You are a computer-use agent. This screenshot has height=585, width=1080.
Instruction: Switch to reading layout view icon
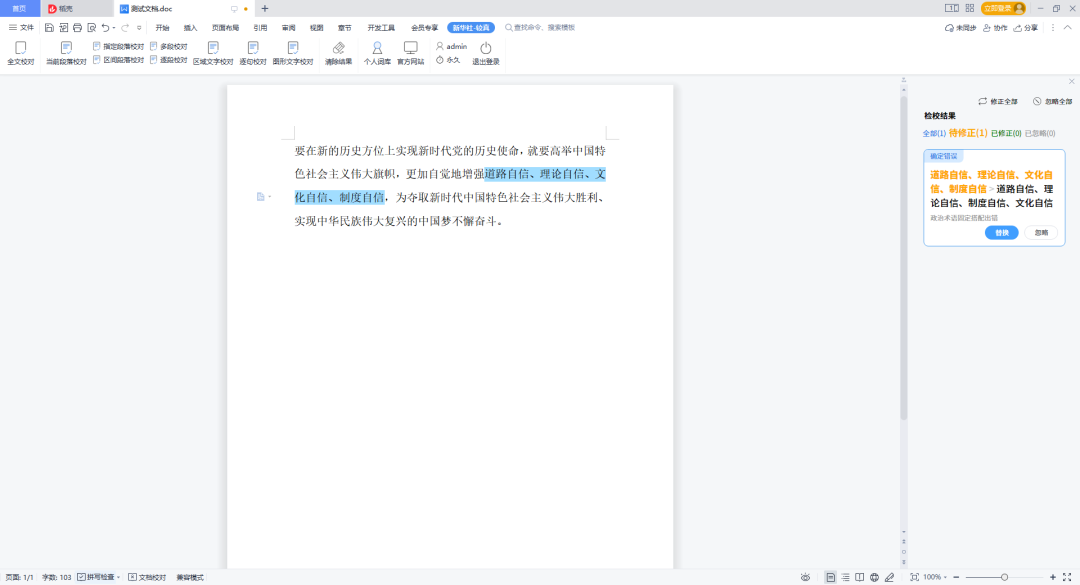(860, 577)
